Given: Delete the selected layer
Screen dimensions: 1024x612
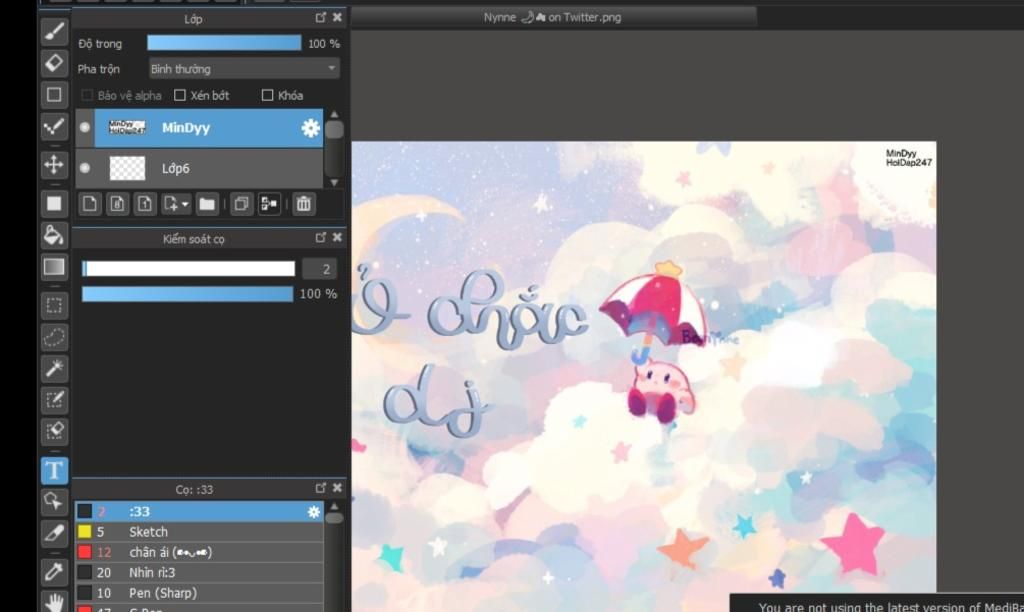Looking at the screenshot, I should tap(304, 204).
